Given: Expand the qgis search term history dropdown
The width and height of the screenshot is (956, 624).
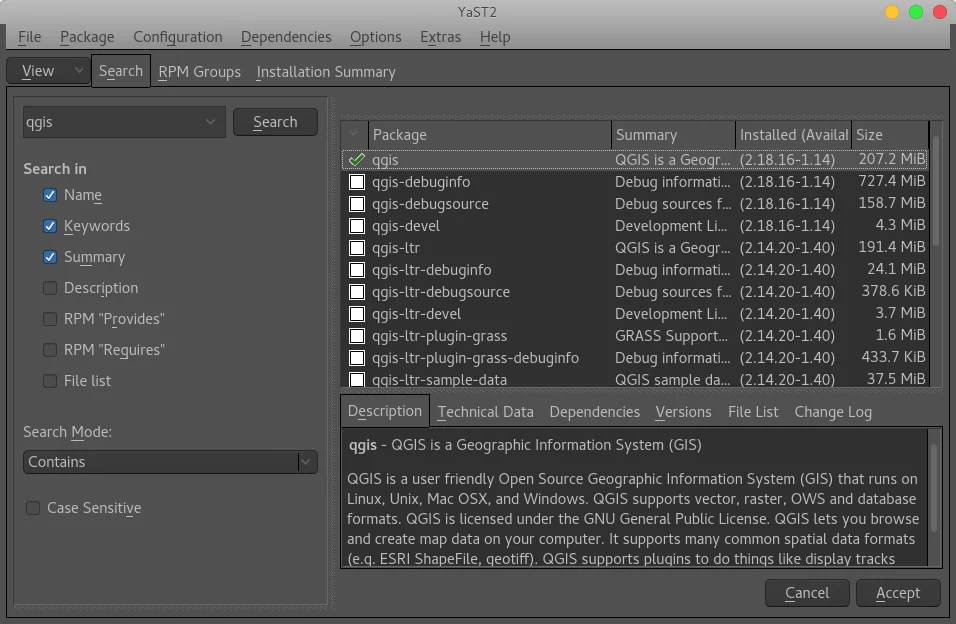Looking at the screenshot, I should tap(210, 122).
